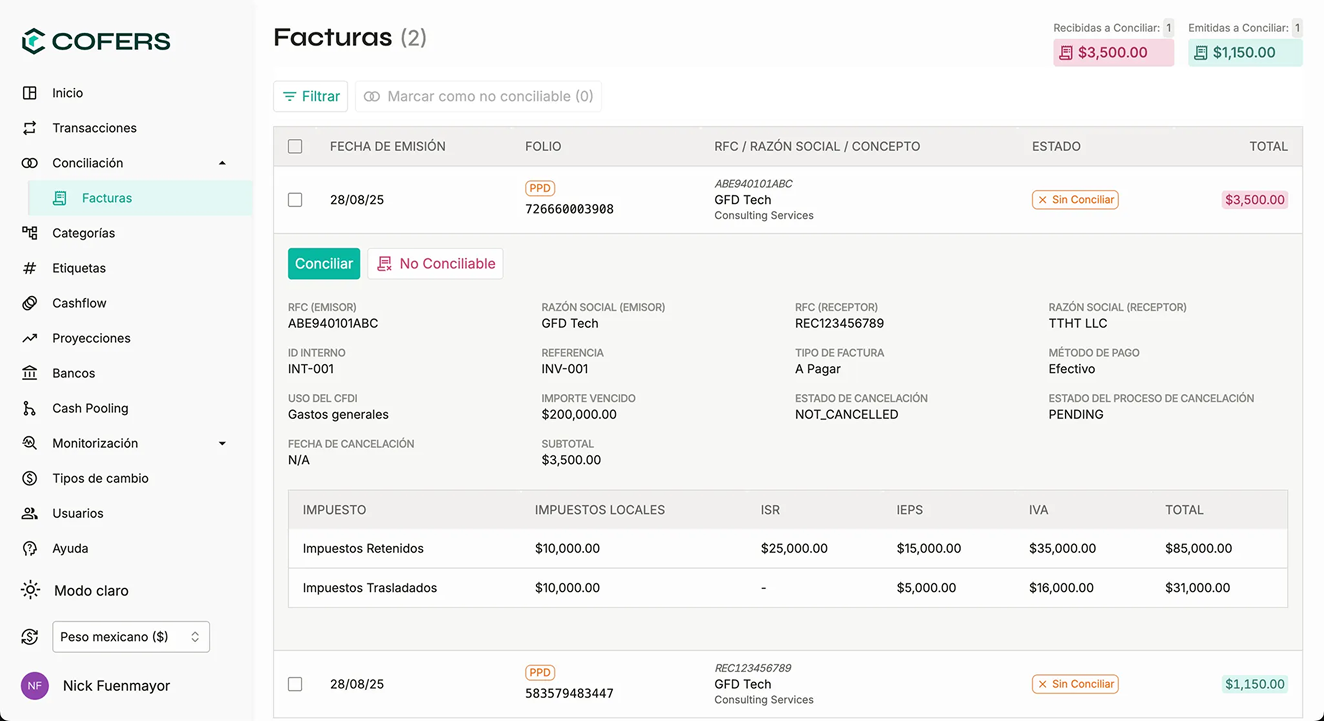Select the checkbox for invoice 583579483447

[295, 684]
